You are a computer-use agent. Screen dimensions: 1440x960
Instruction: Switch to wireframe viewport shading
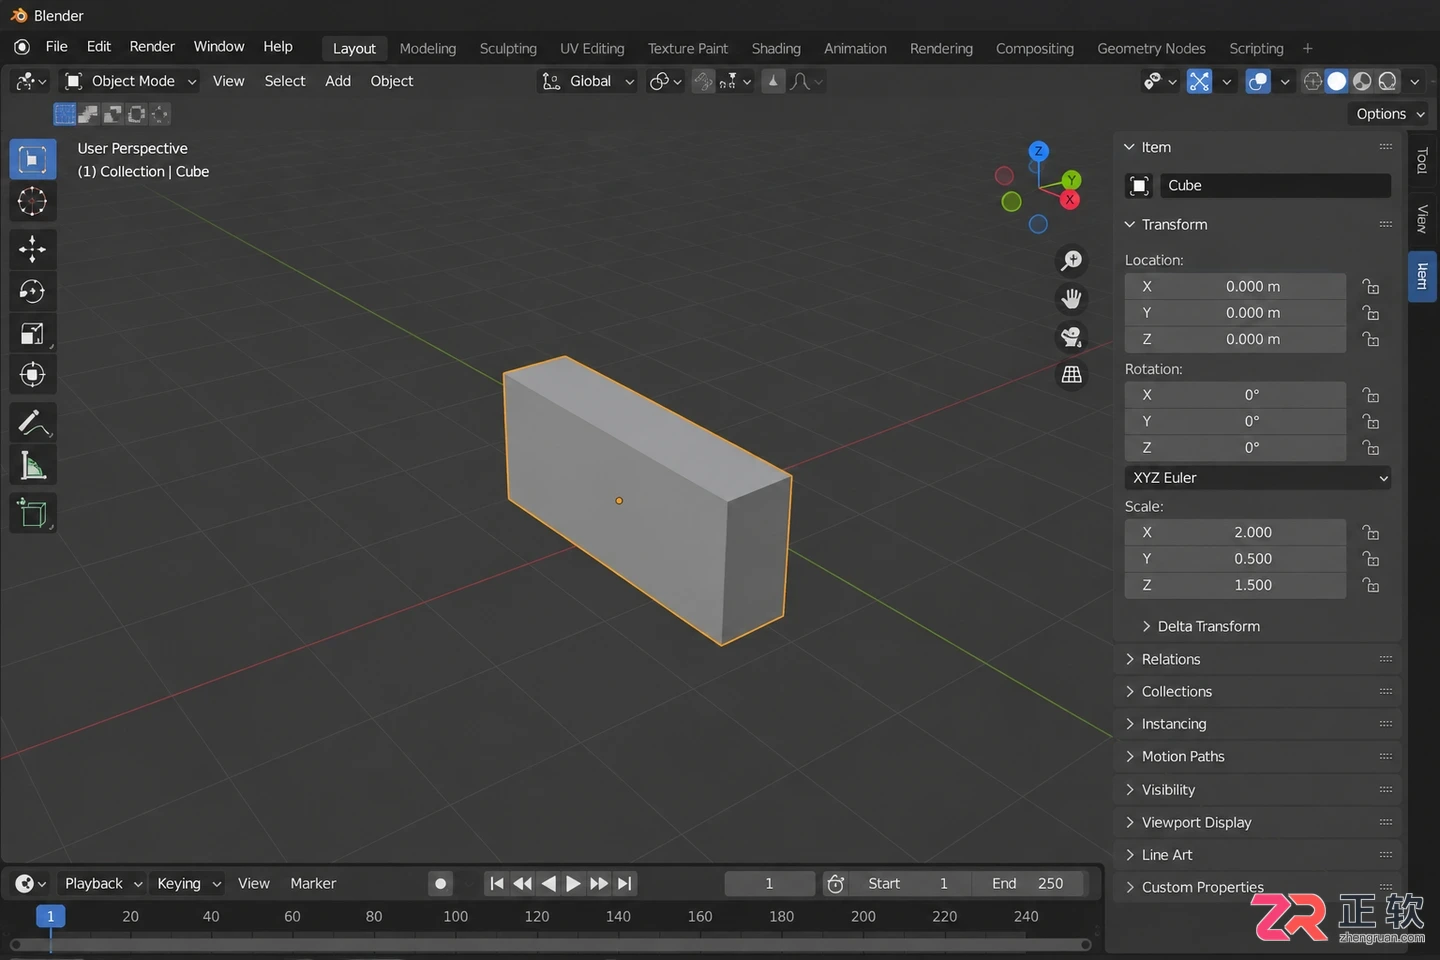tap(1312, 82)
